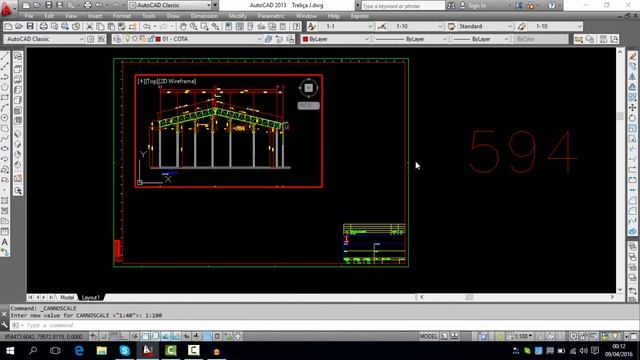The image size is (640, 360).
Task: Select the Arc draw tool
Action: coord(5,107)
